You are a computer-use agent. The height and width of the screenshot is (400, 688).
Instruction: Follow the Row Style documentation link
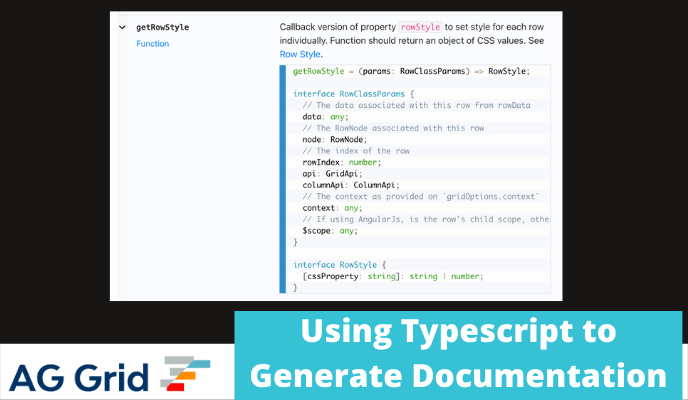pyautogui.click(x=300, y=54)
